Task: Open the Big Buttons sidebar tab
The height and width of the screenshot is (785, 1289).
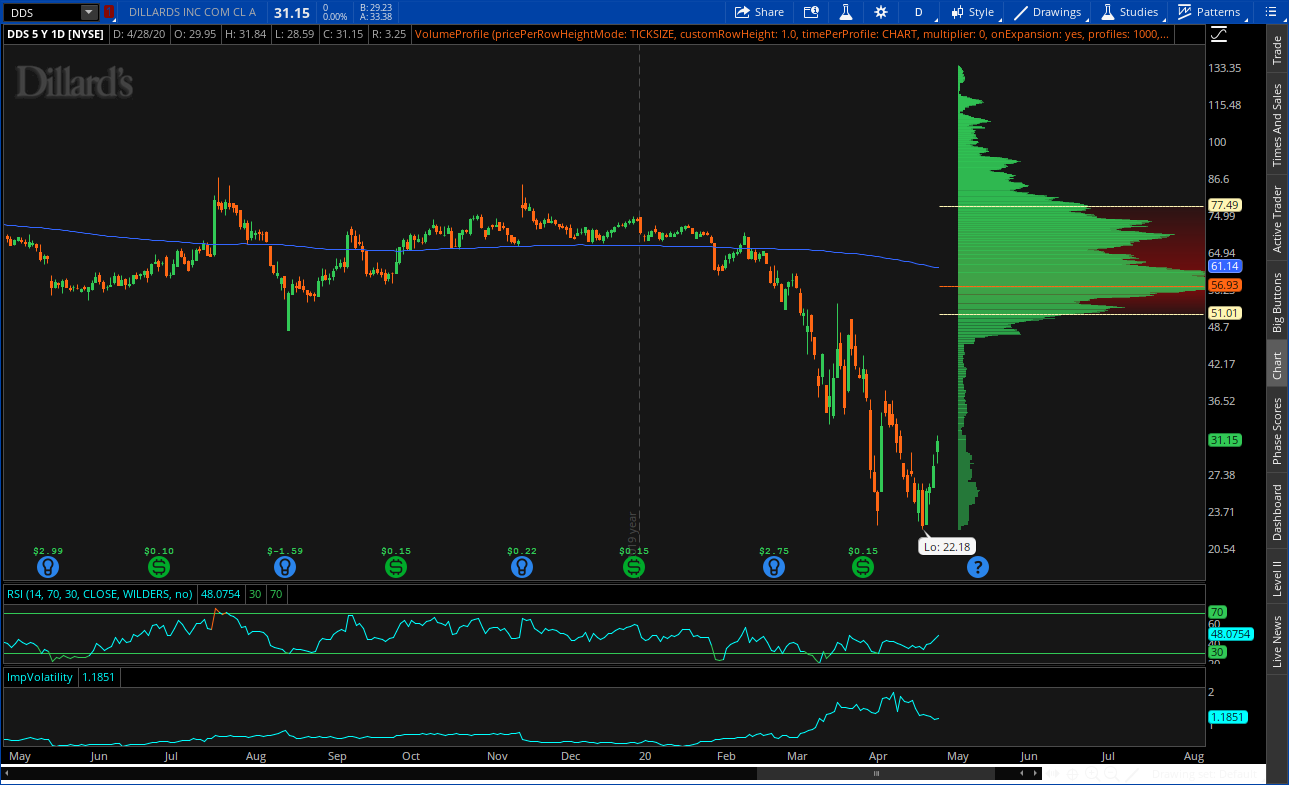Action: click(1277, 302)
